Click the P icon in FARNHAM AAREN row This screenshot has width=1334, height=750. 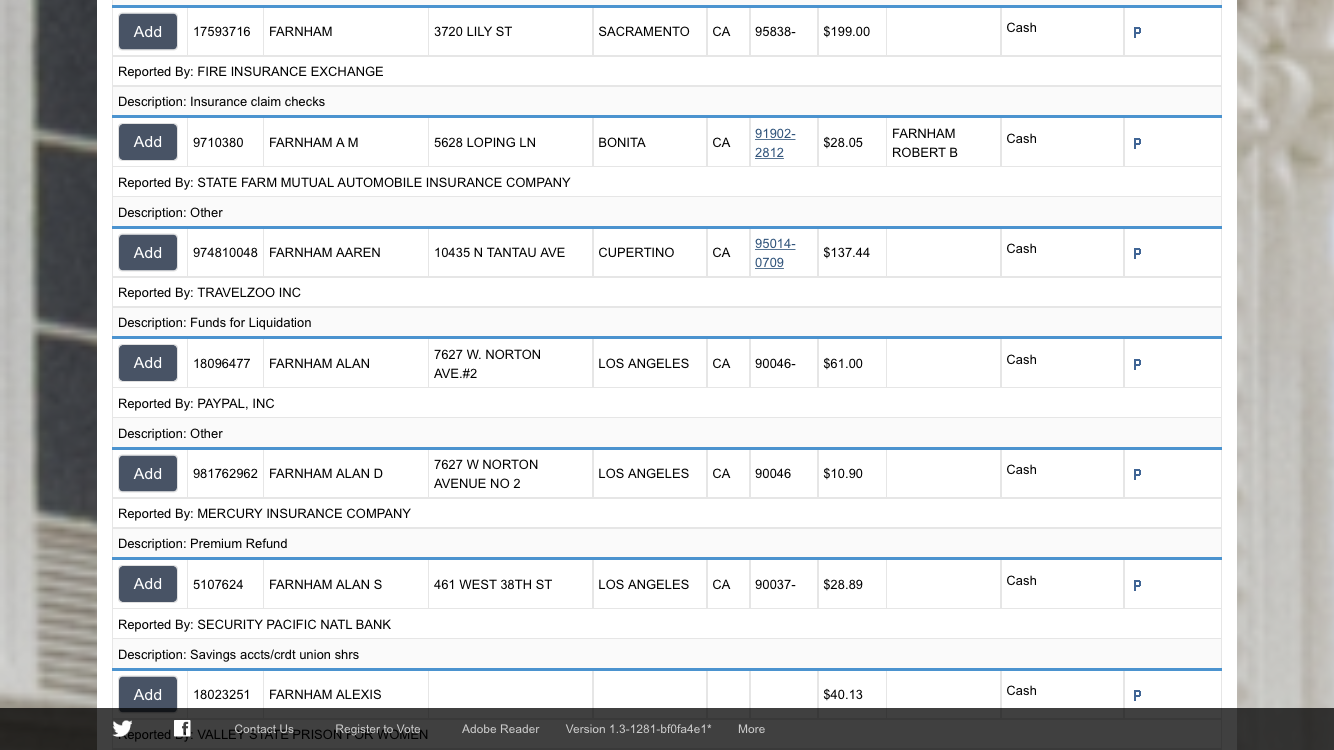(1137, 253)
